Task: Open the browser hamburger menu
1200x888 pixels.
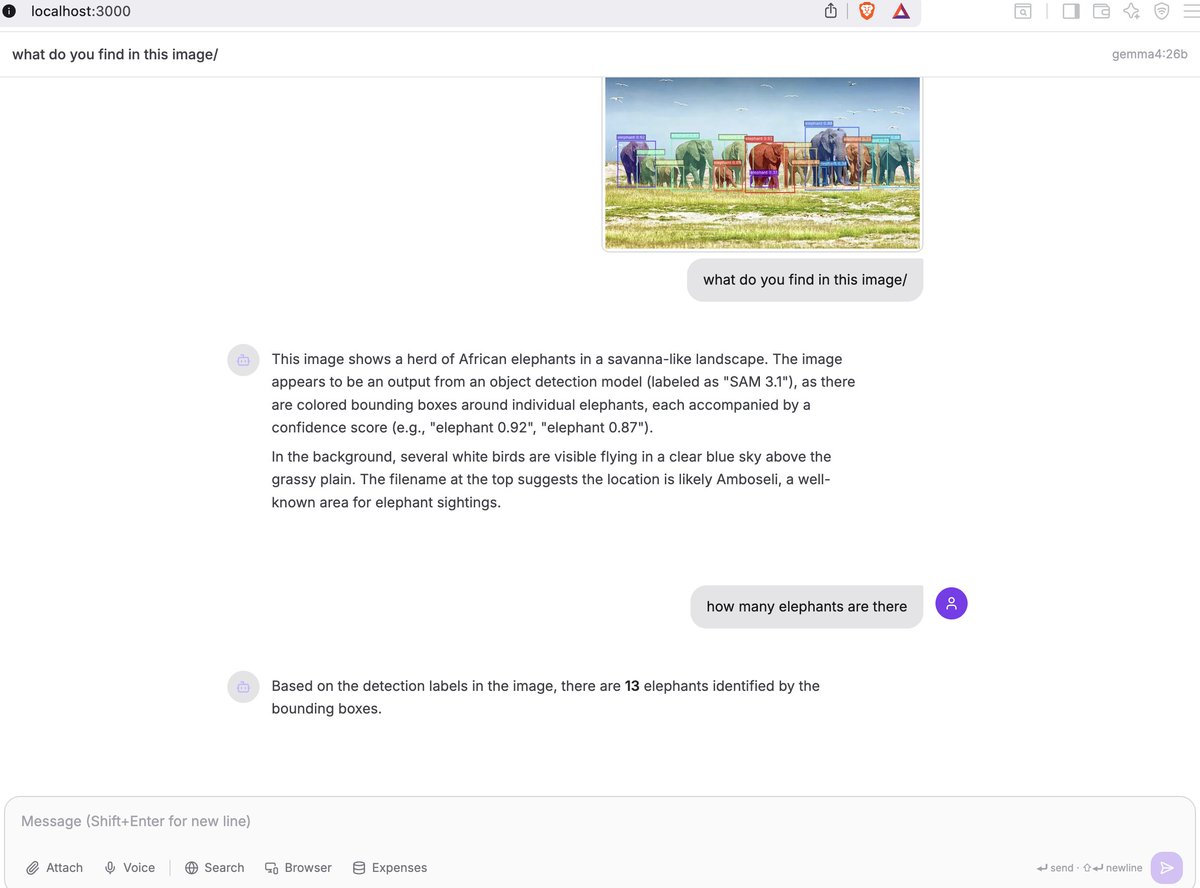Action: pos(1189,12)
